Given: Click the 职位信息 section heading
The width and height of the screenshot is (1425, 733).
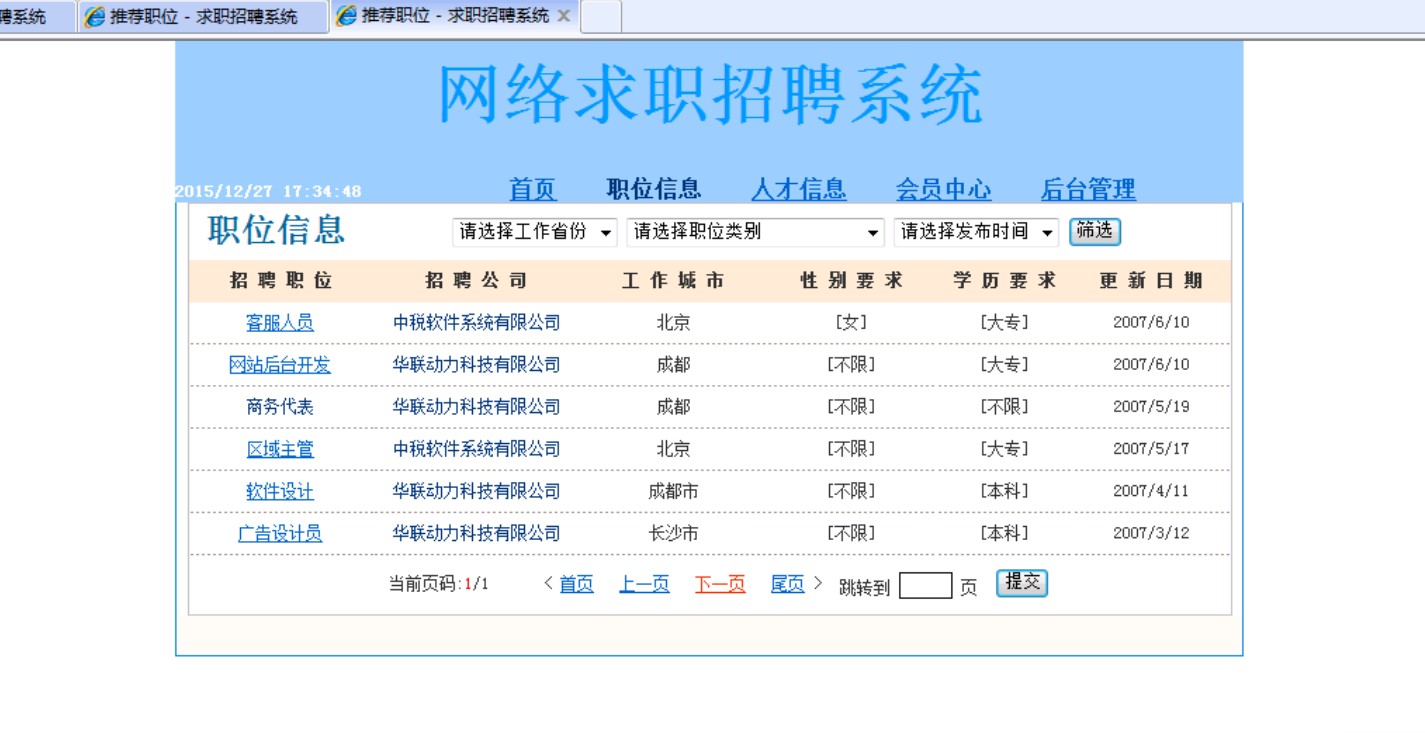Looking at the screenshot, I should click(x=276, y=230).
